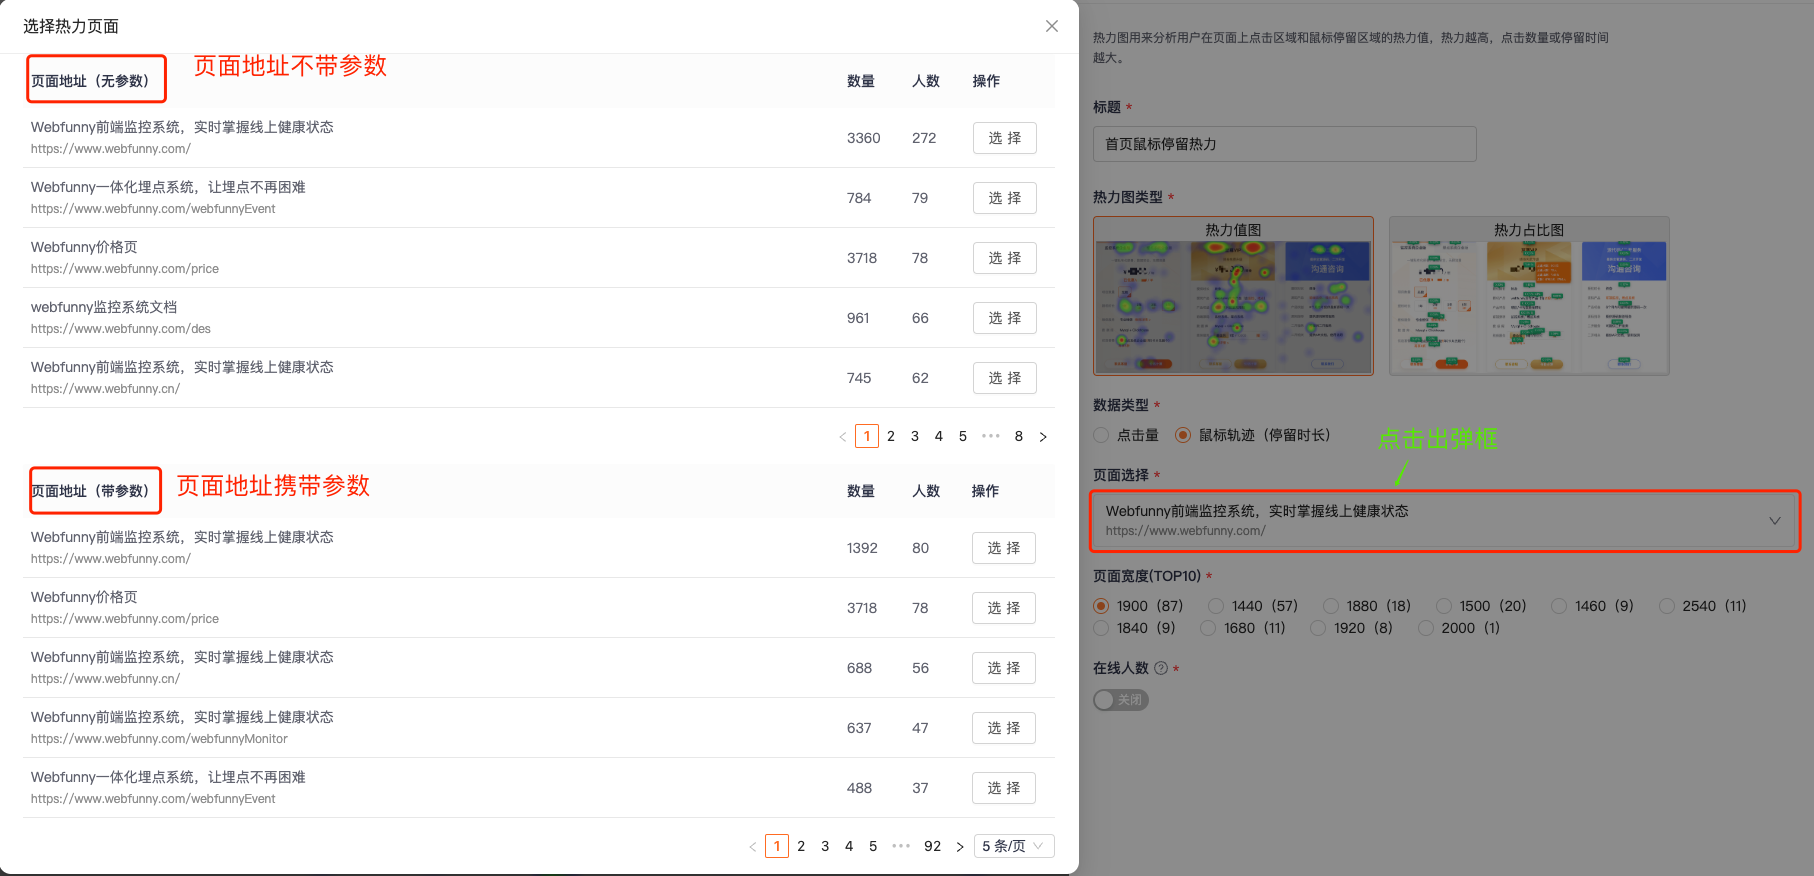Select webfunnyEvent row with 488 count
The height and width of the screenshot is (876, 1814).
1004,788
